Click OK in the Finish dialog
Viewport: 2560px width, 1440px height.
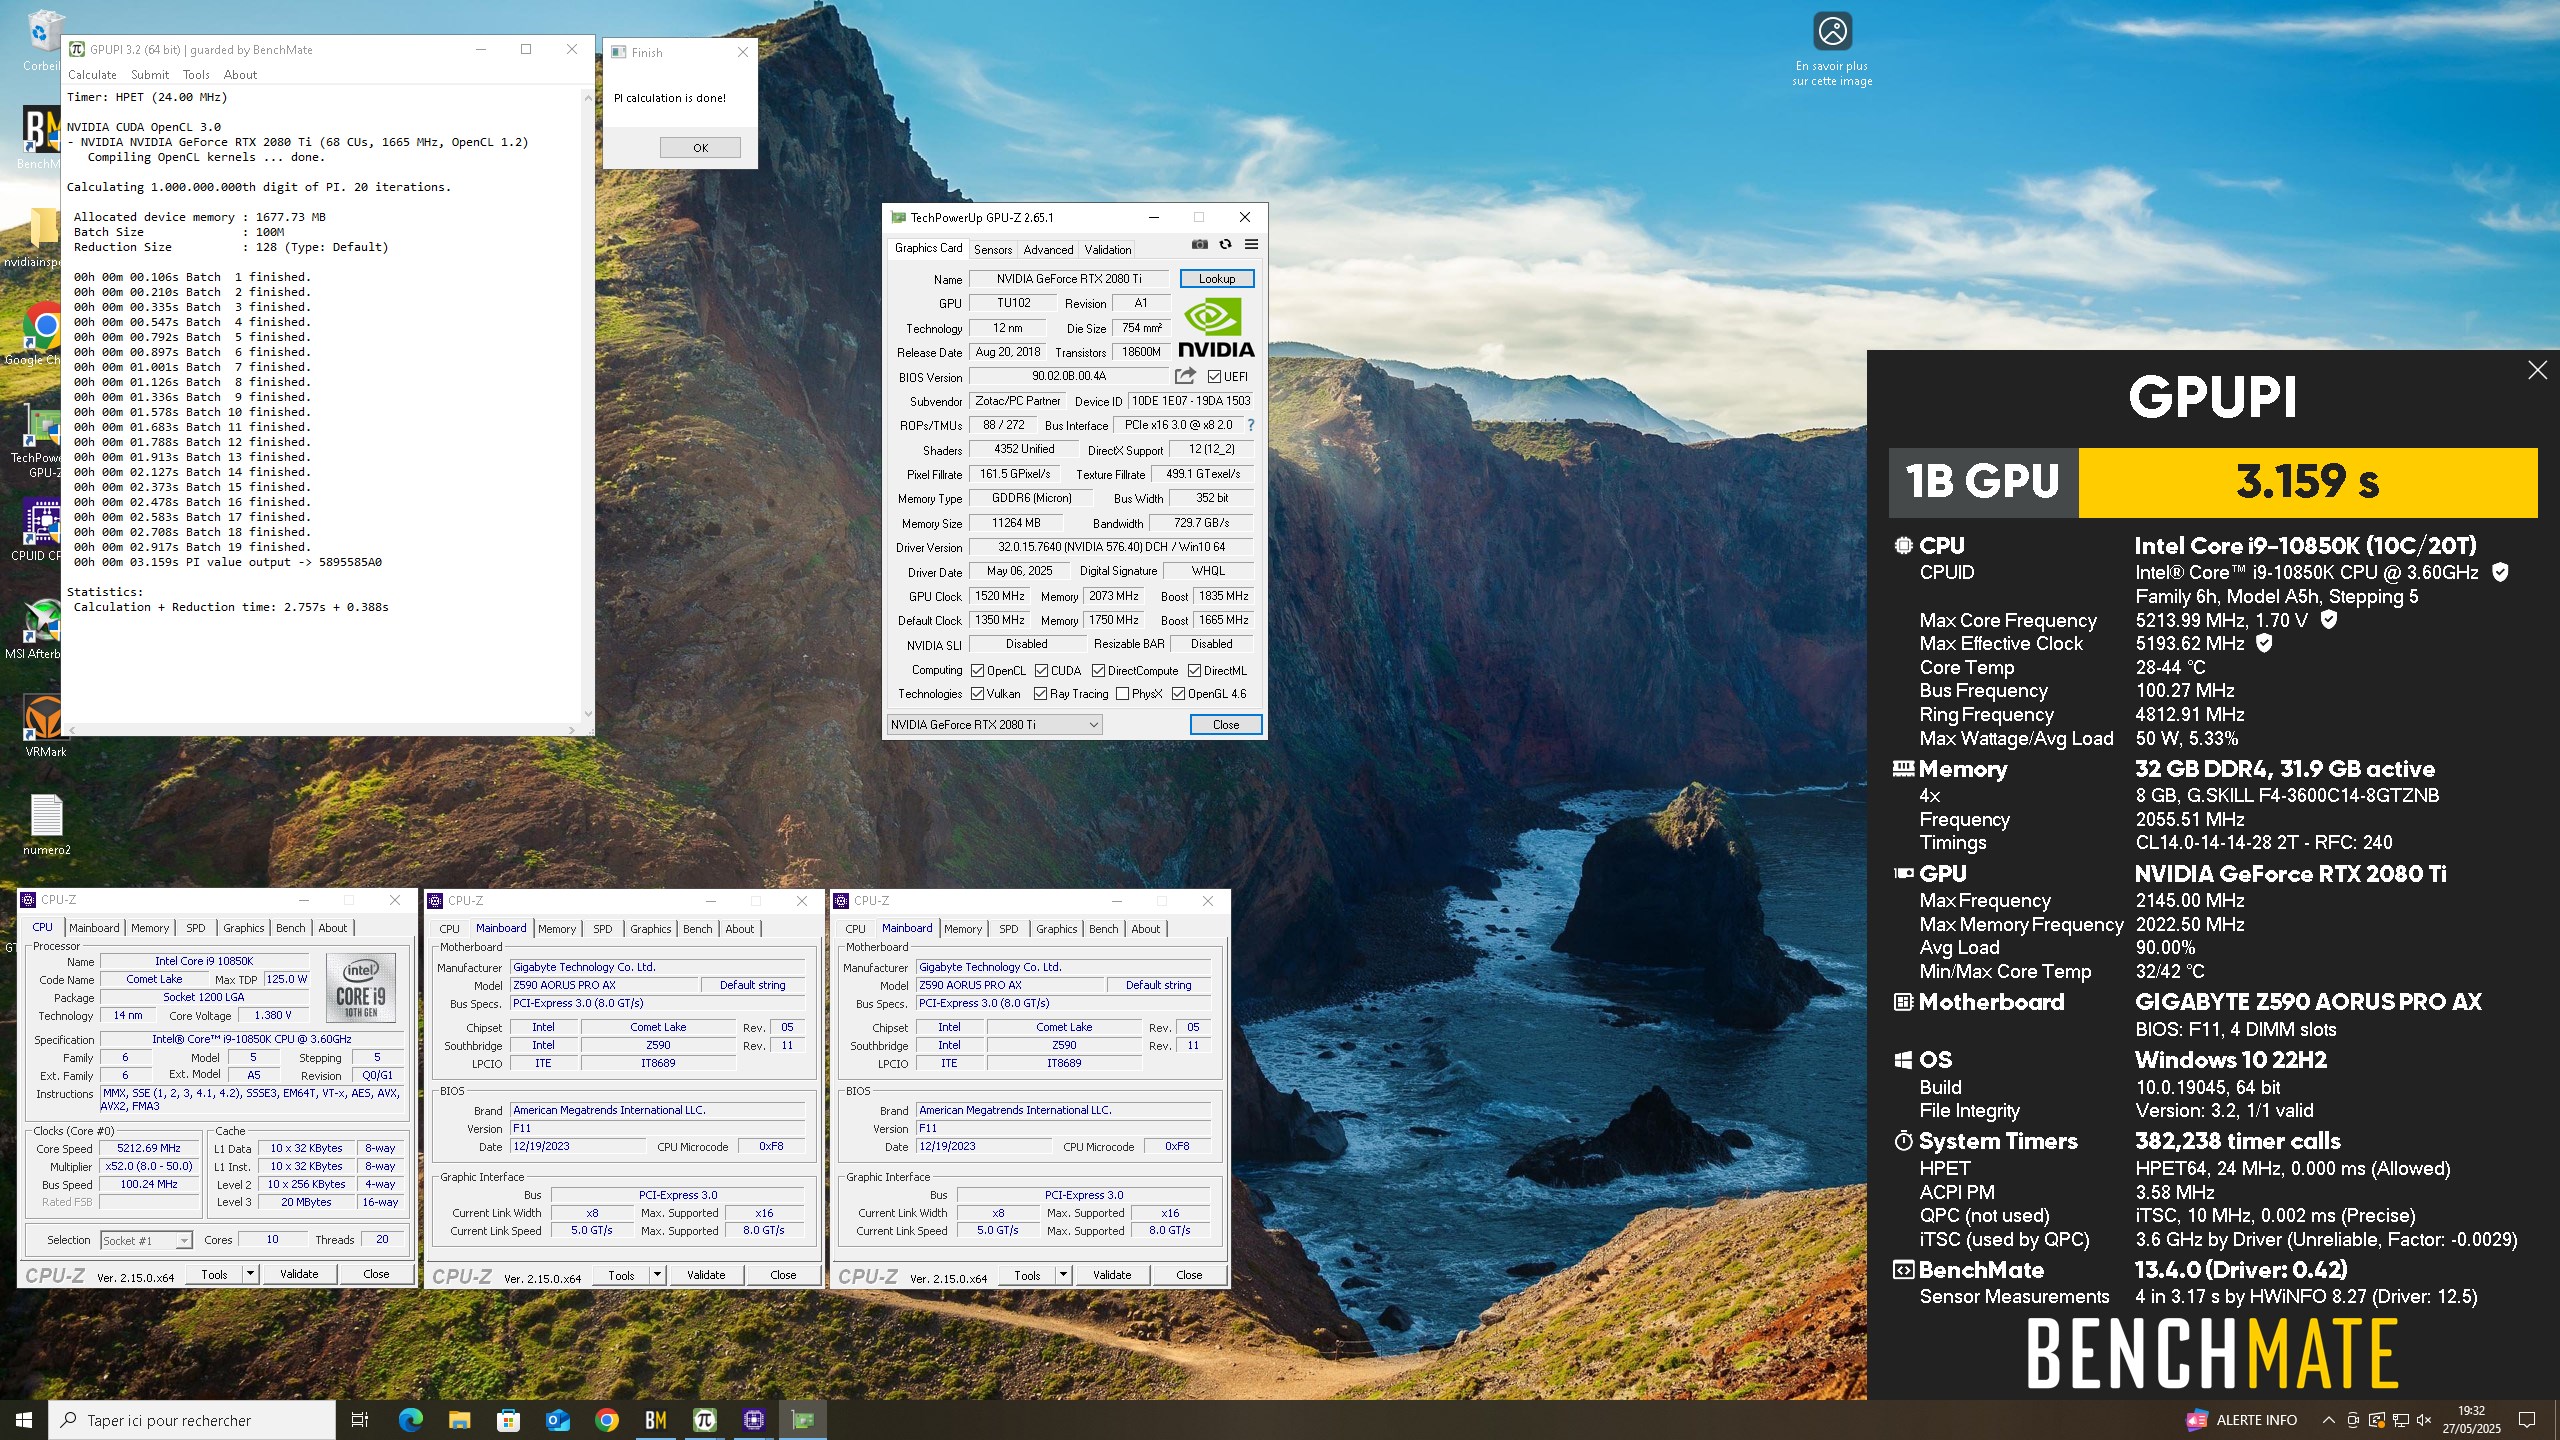[x=700, y=148]
